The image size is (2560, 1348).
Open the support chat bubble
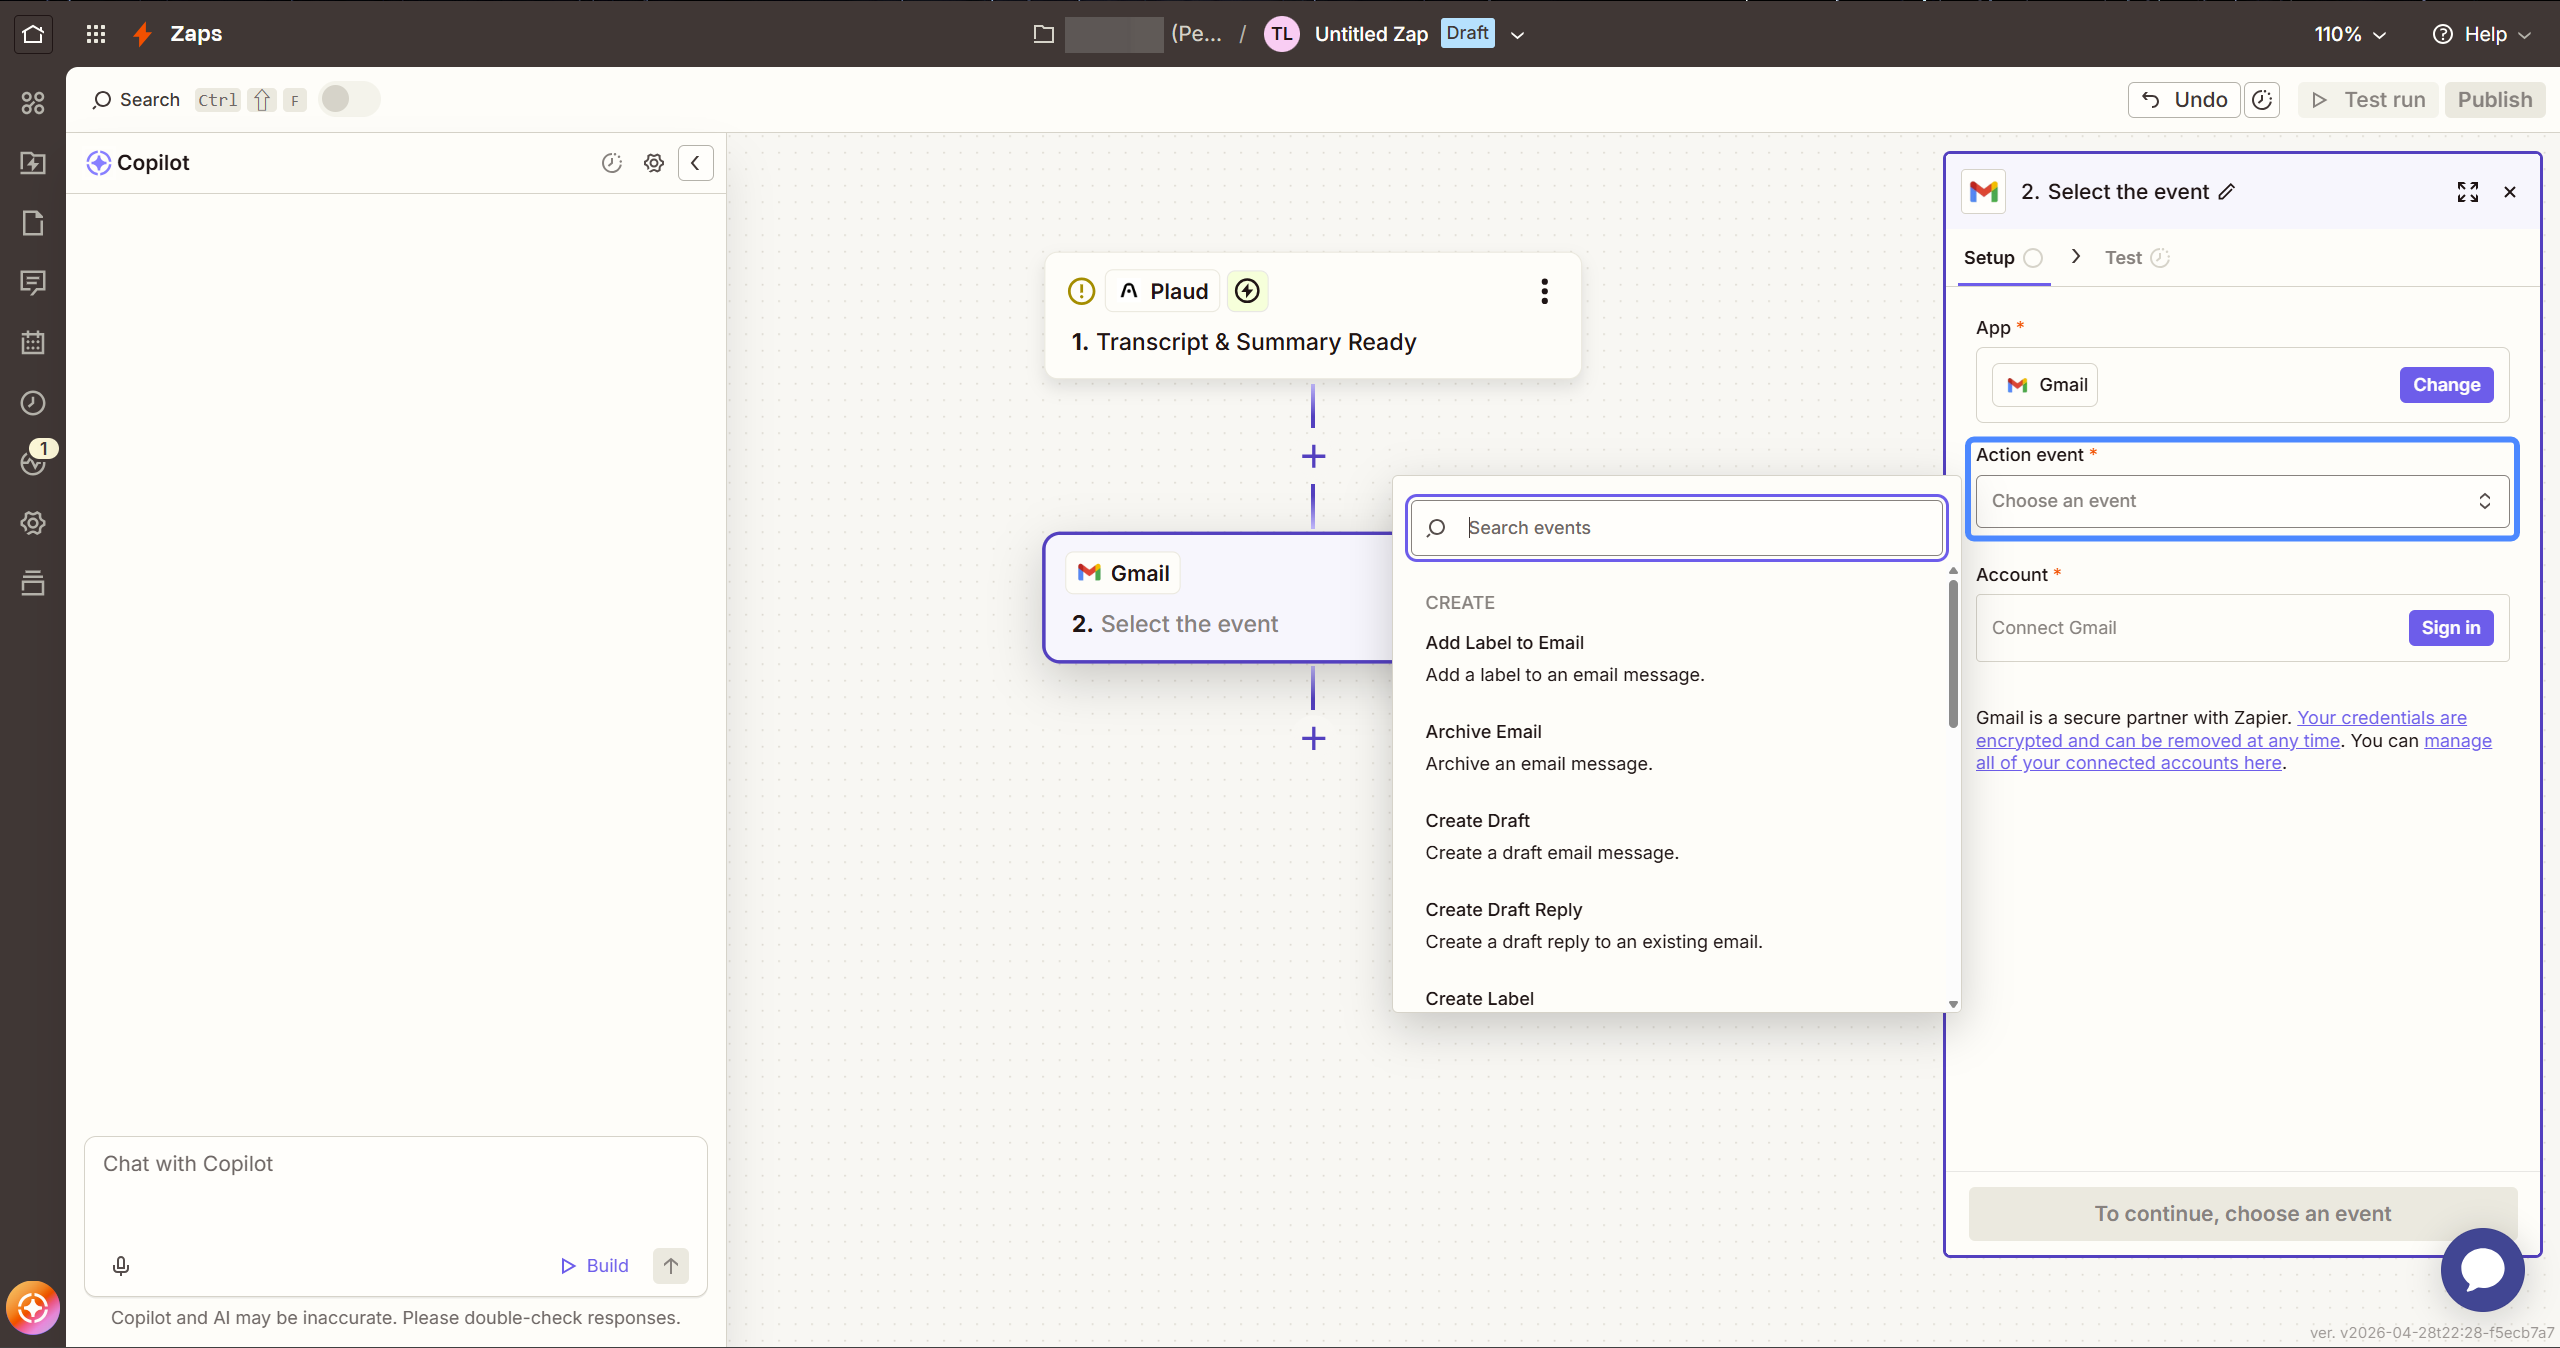point(2483,1270)
